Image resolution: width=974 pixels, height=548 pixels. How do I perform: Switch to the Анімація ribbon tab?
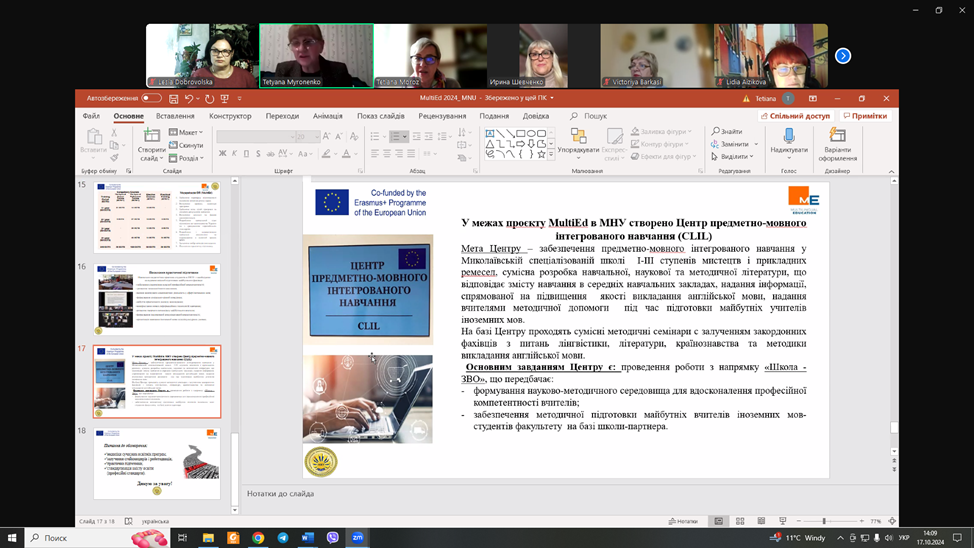[x=327, y=116]
